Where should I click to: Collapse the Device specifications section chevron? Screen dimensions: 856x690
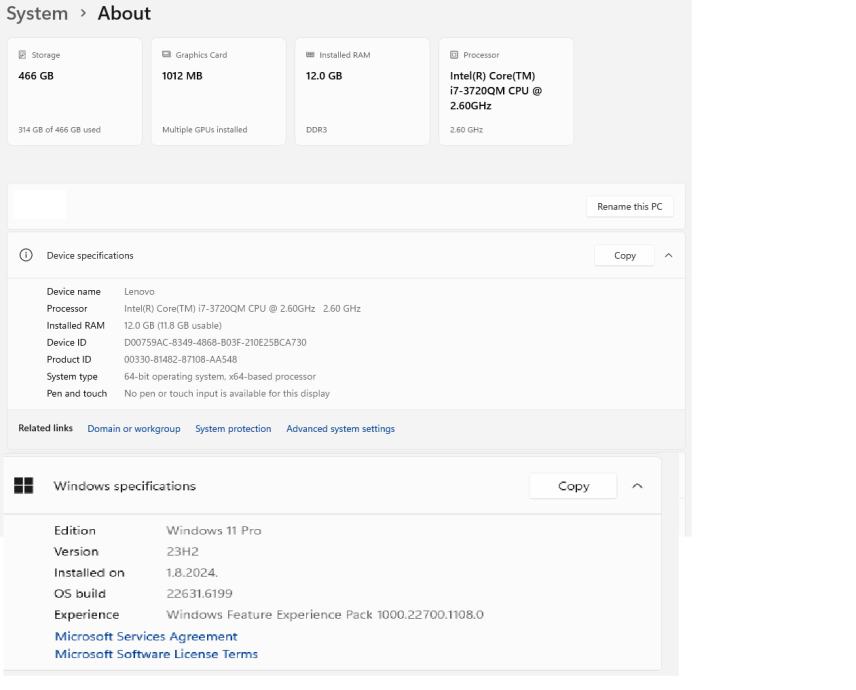668,255
